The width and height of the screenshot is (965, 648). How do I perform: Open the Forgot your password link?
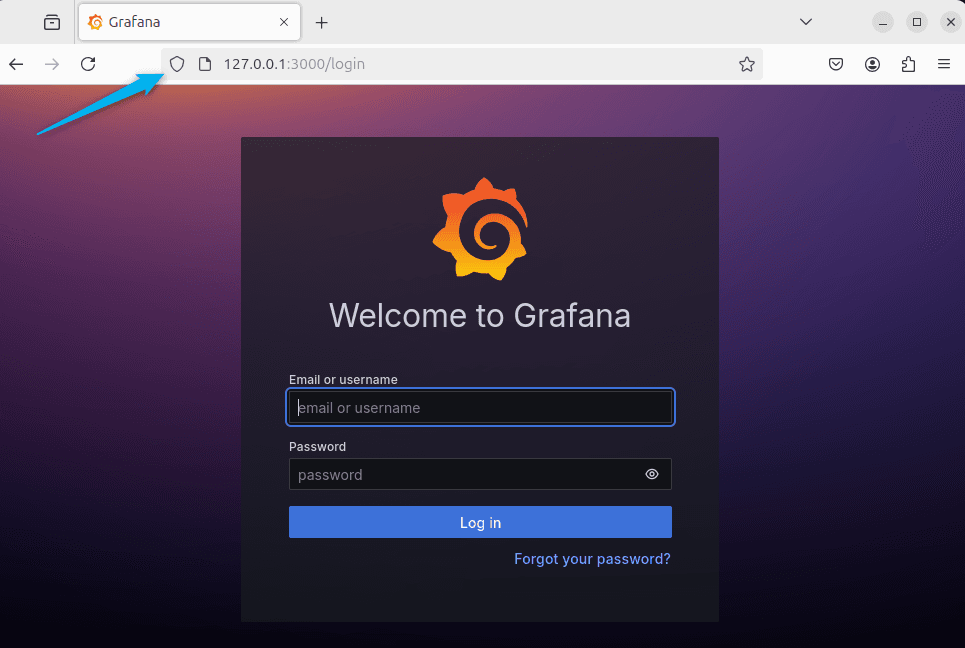592,559
